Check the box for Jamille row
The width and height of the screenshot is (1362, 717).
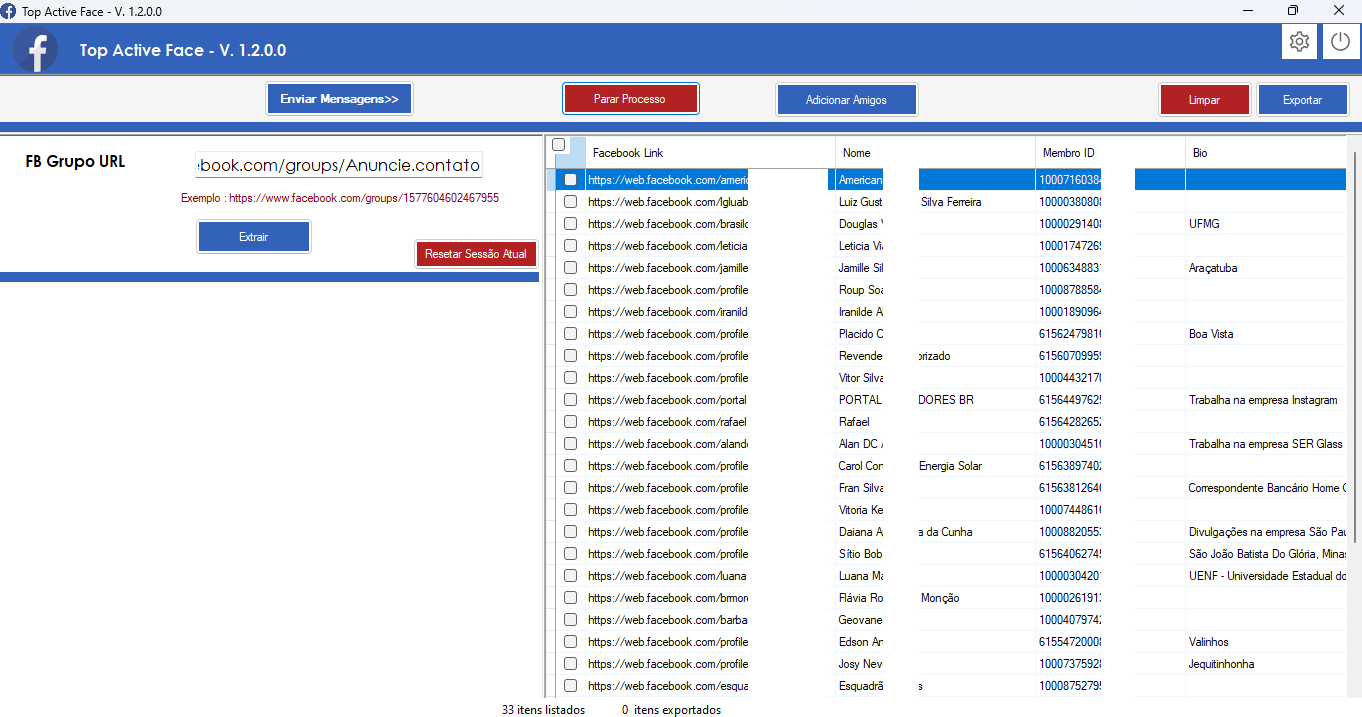(570, 268)
